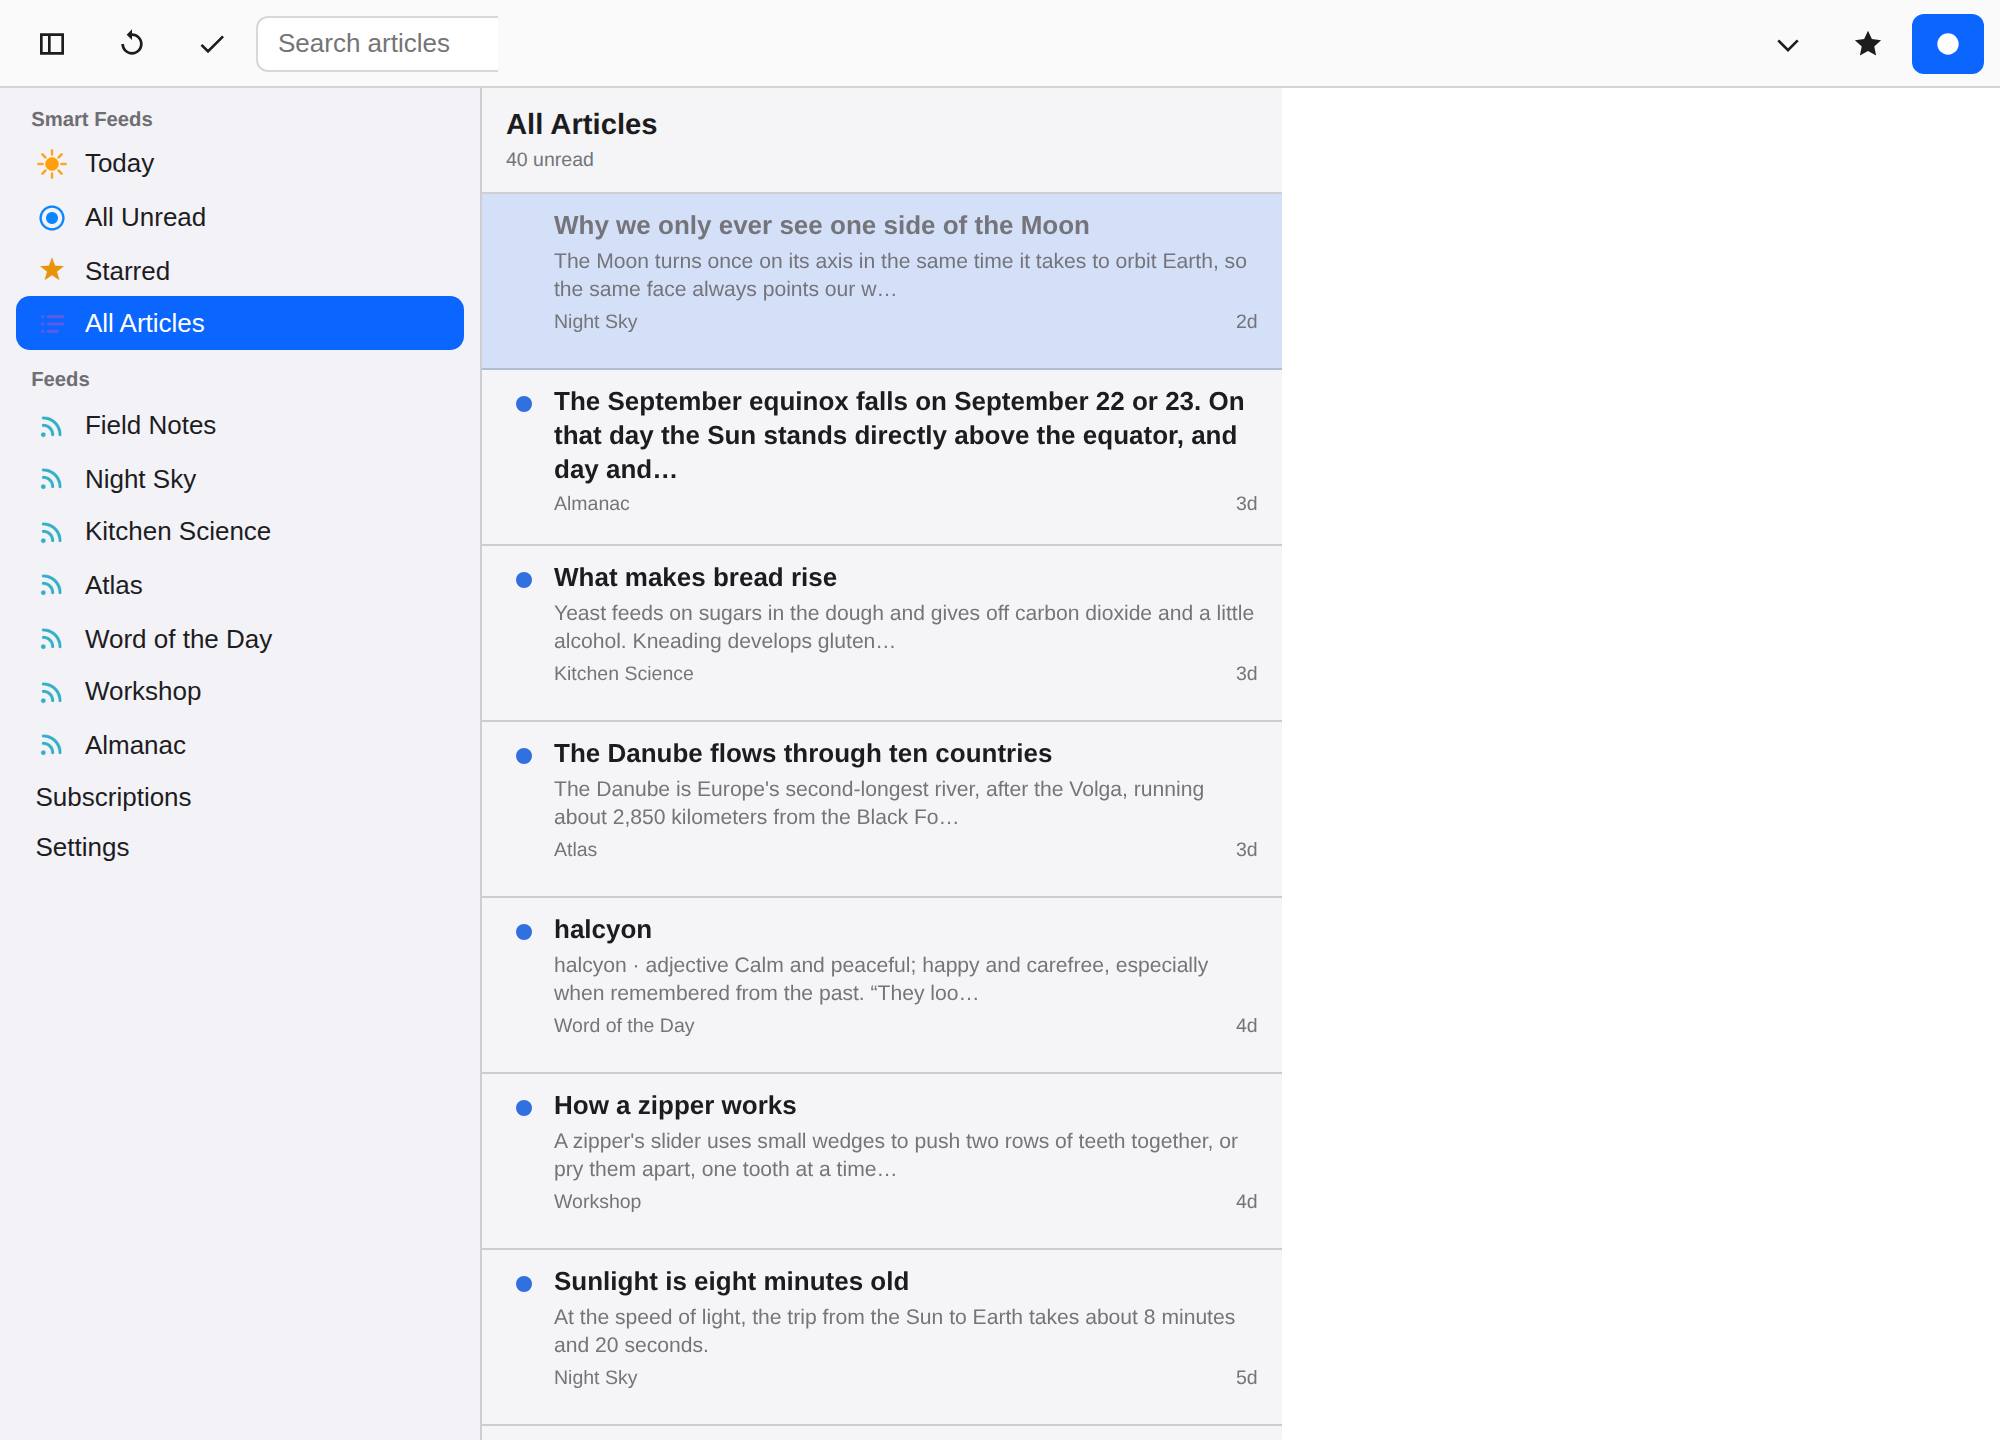Open 'Sunlight is eight minutes old' article
The height and width of the screenshot is (1440, 2000).
pyautogui.click(x=882, y=1337)
